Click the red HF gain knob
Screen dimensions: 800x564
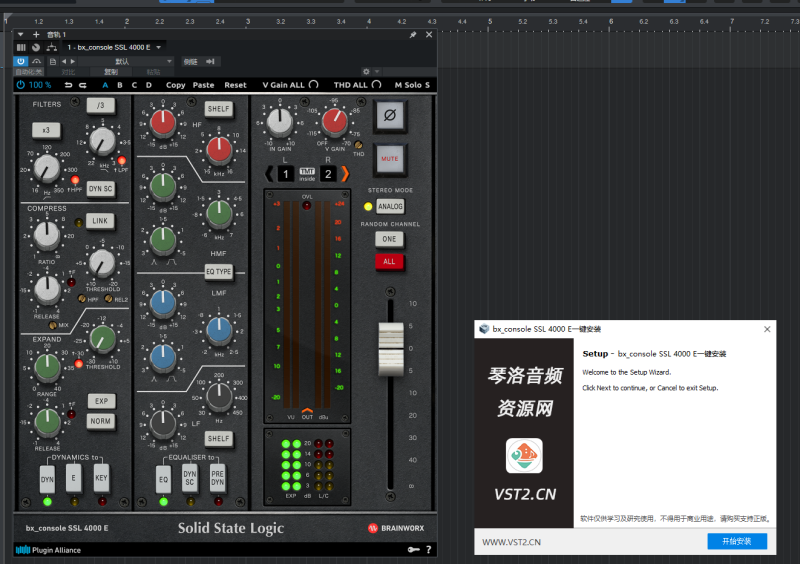point(163,123)
